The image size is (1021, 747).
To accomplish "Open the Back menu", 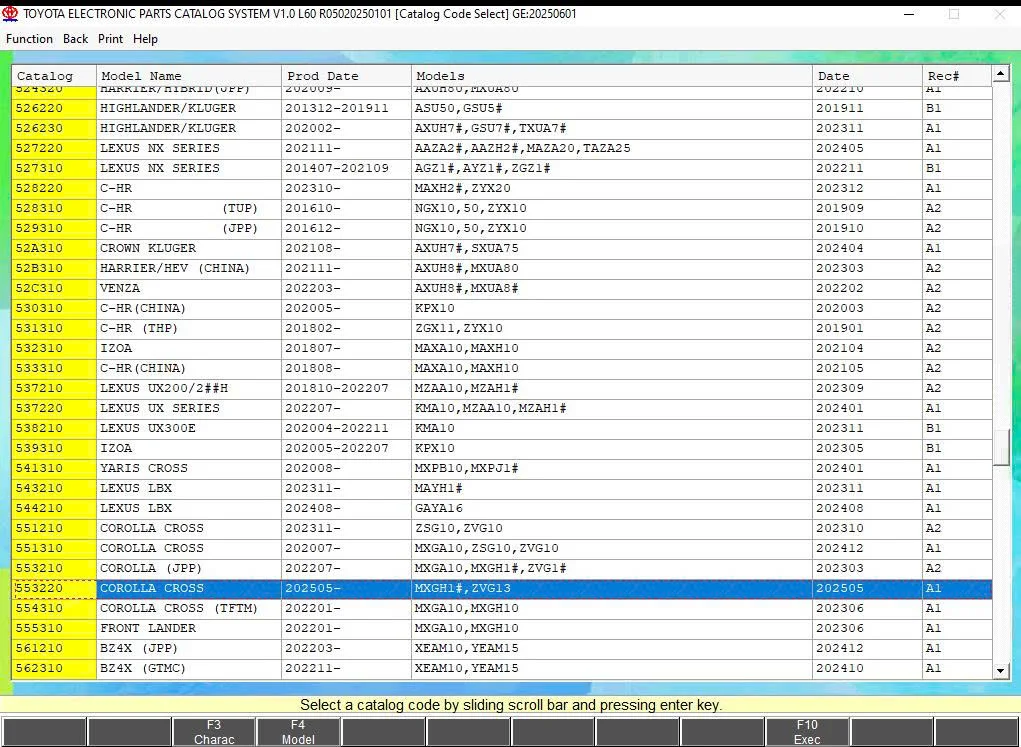I will tap(76, 39).
